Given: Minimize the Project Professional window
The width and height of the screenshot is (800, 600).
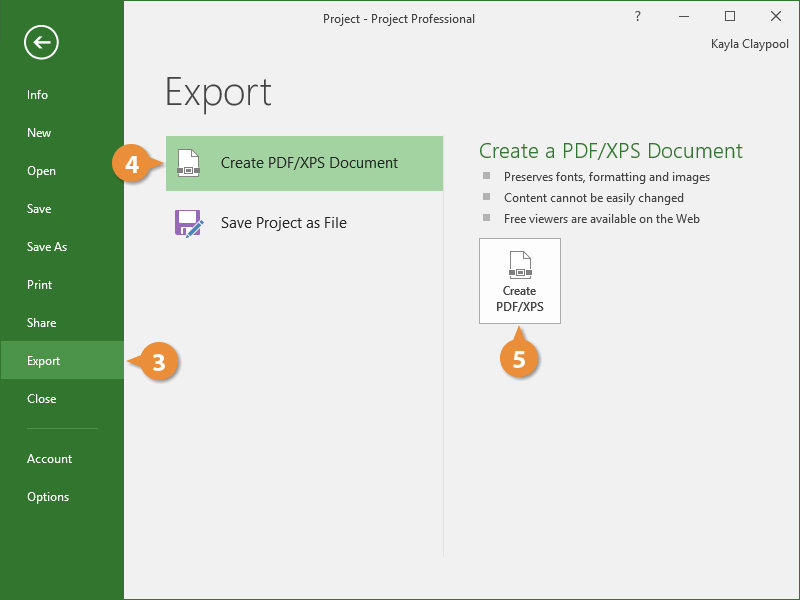Looking at the screenshot, I should point(685,17).
